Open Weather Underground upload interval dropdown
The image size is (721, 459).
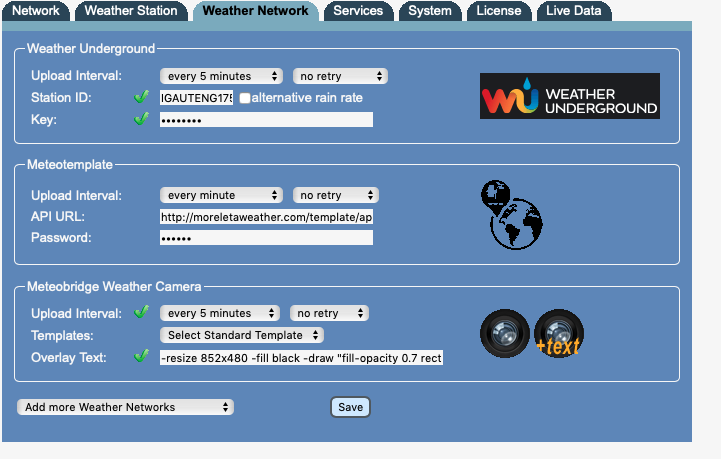coord(221,76)
